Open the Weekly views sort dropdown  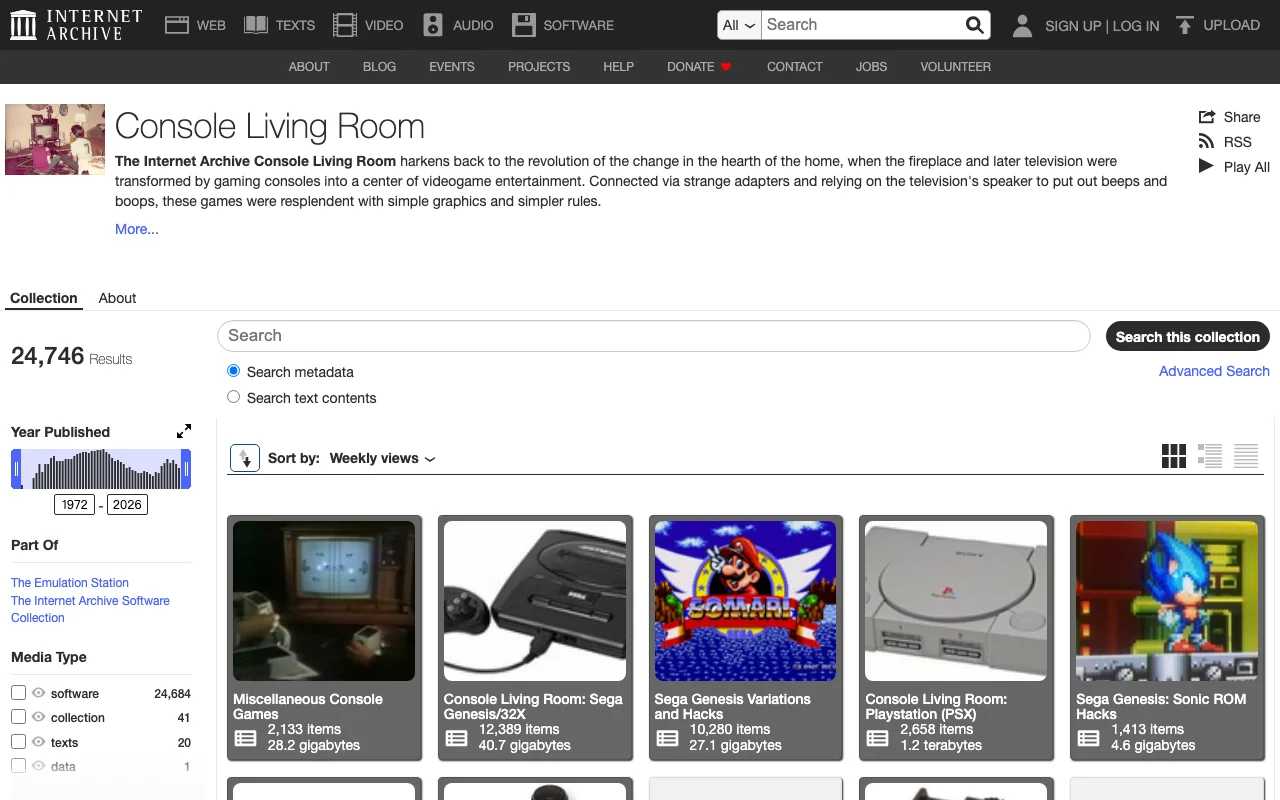pyautogui.click(x=383, y=458)
